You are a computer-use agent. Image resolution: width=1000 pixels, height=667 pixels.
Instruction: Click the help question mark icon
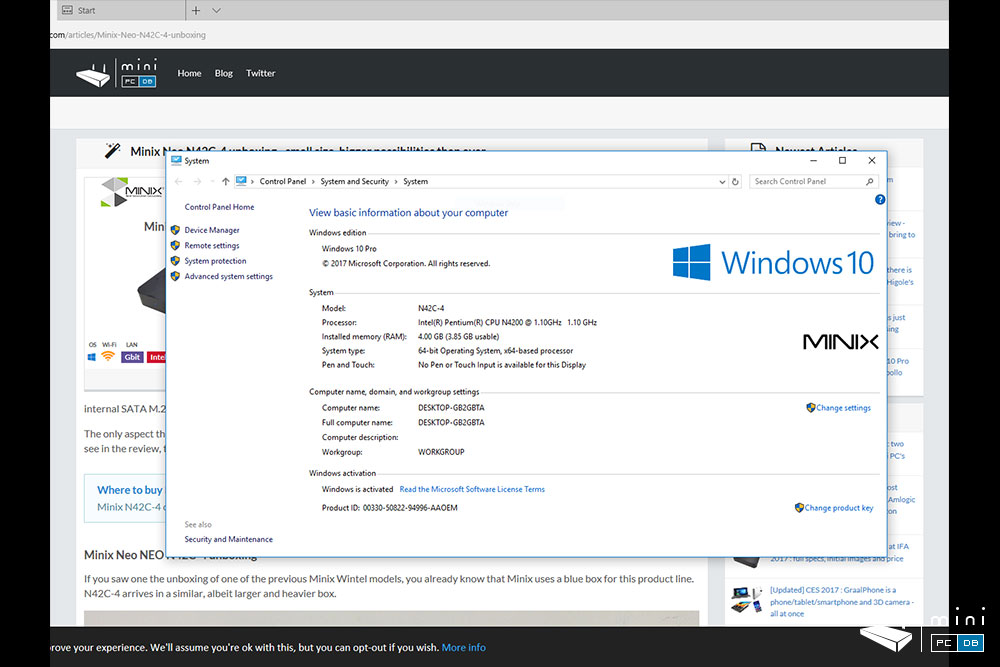[880, 200]
